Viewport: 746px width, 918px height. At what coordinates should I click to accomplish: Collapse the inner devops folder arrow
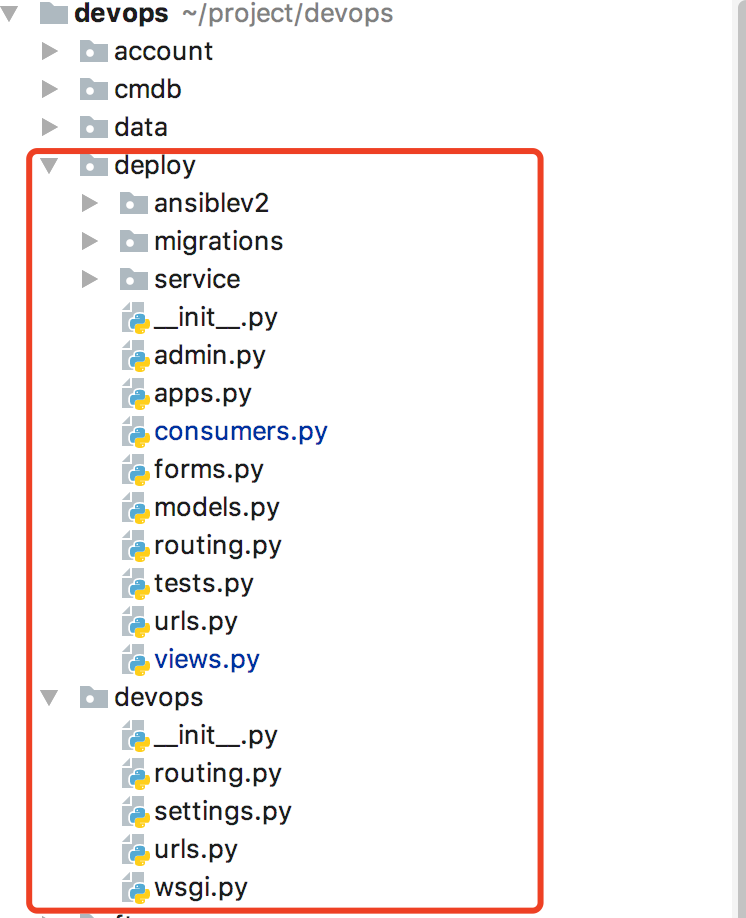50,698
